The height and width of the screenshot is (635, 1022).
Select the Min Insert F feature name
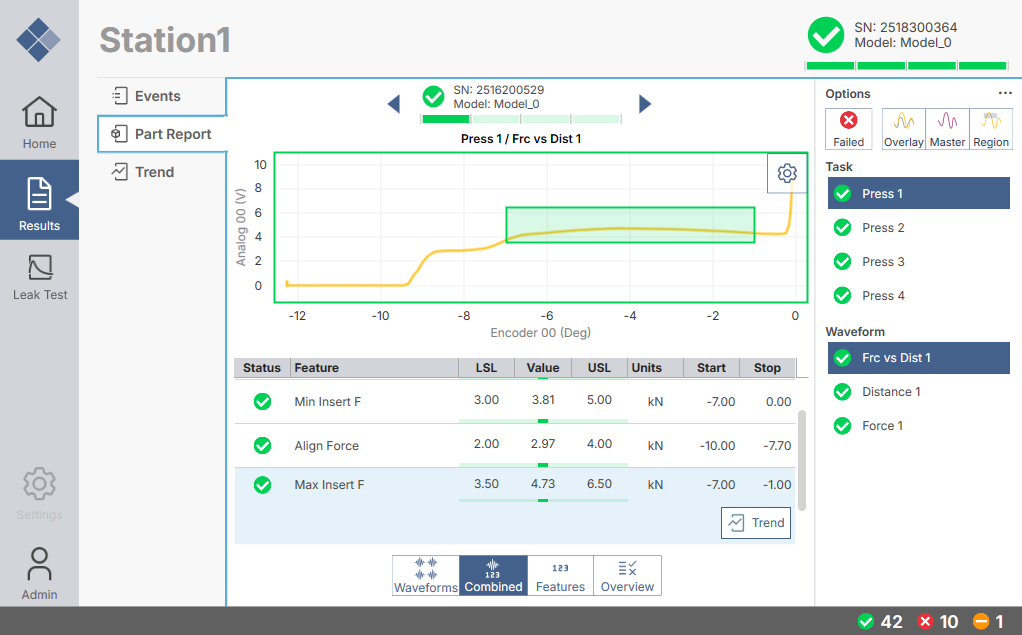point(327,402)
